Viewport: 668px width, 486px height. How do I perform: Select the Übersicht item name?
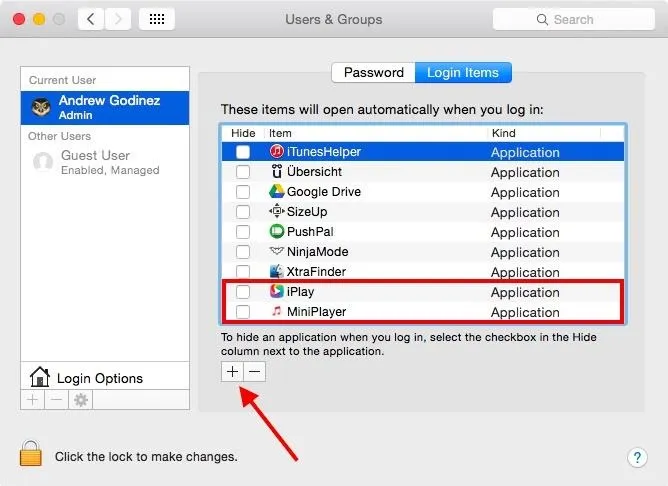point(314,172)
